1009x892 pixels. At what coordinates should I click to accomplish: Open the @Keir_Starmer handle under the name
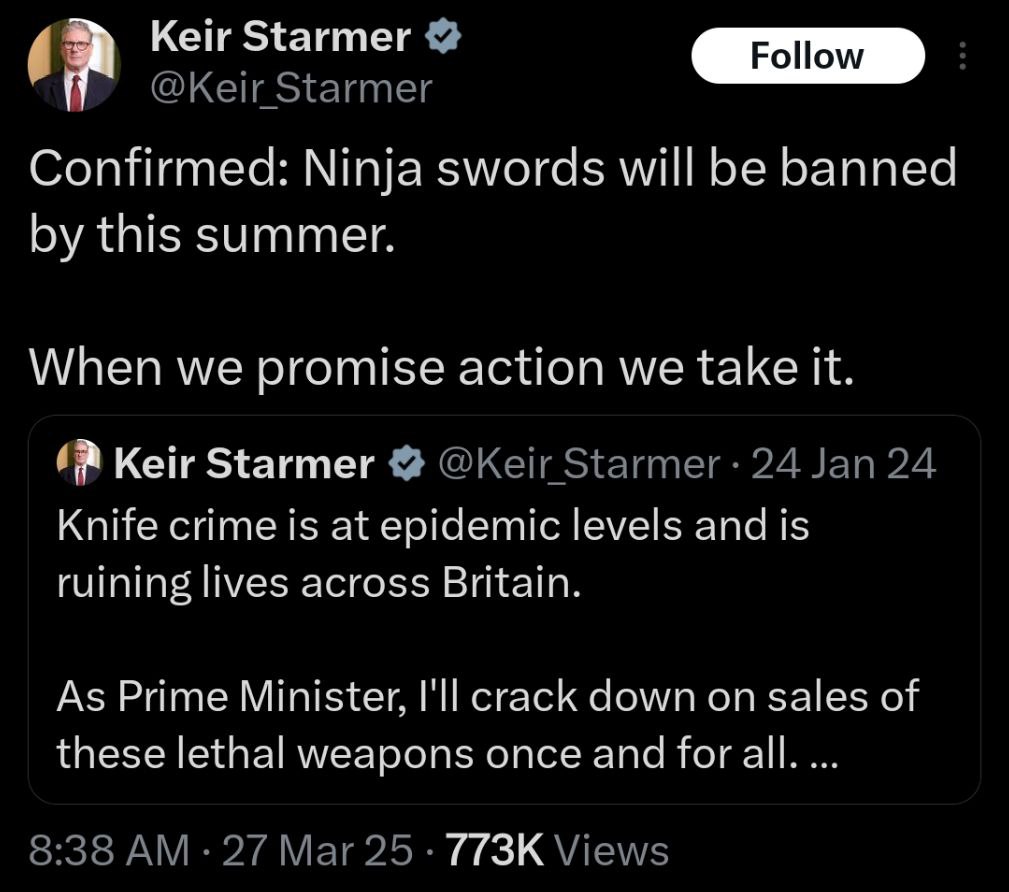click(291, 88)
